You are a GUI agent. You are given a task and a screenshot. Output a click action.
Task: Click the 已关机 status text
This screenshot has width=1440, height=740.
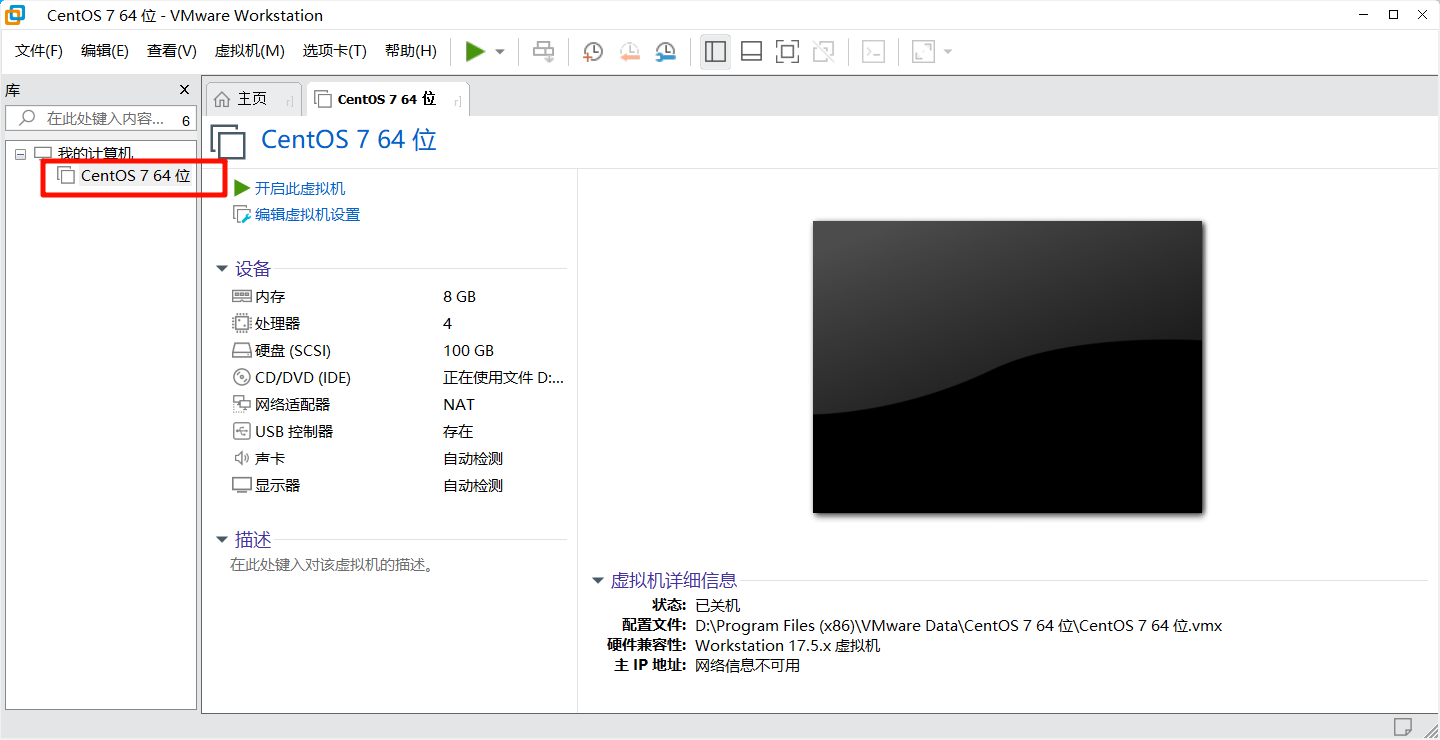click(717, 606)
